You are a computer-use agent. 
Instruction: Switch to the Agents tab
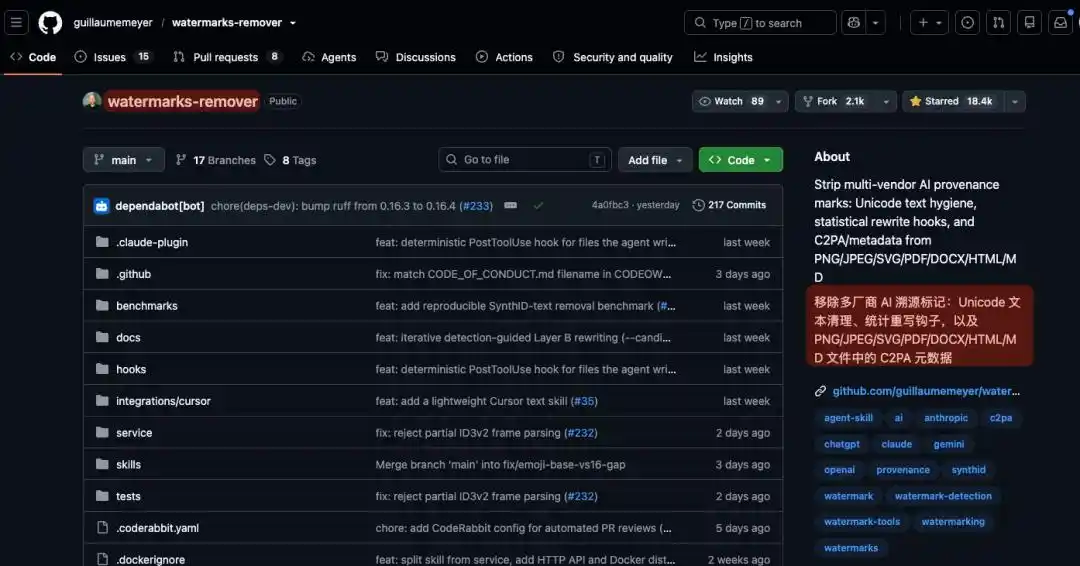pyautogui.click(x=329, y=57)
